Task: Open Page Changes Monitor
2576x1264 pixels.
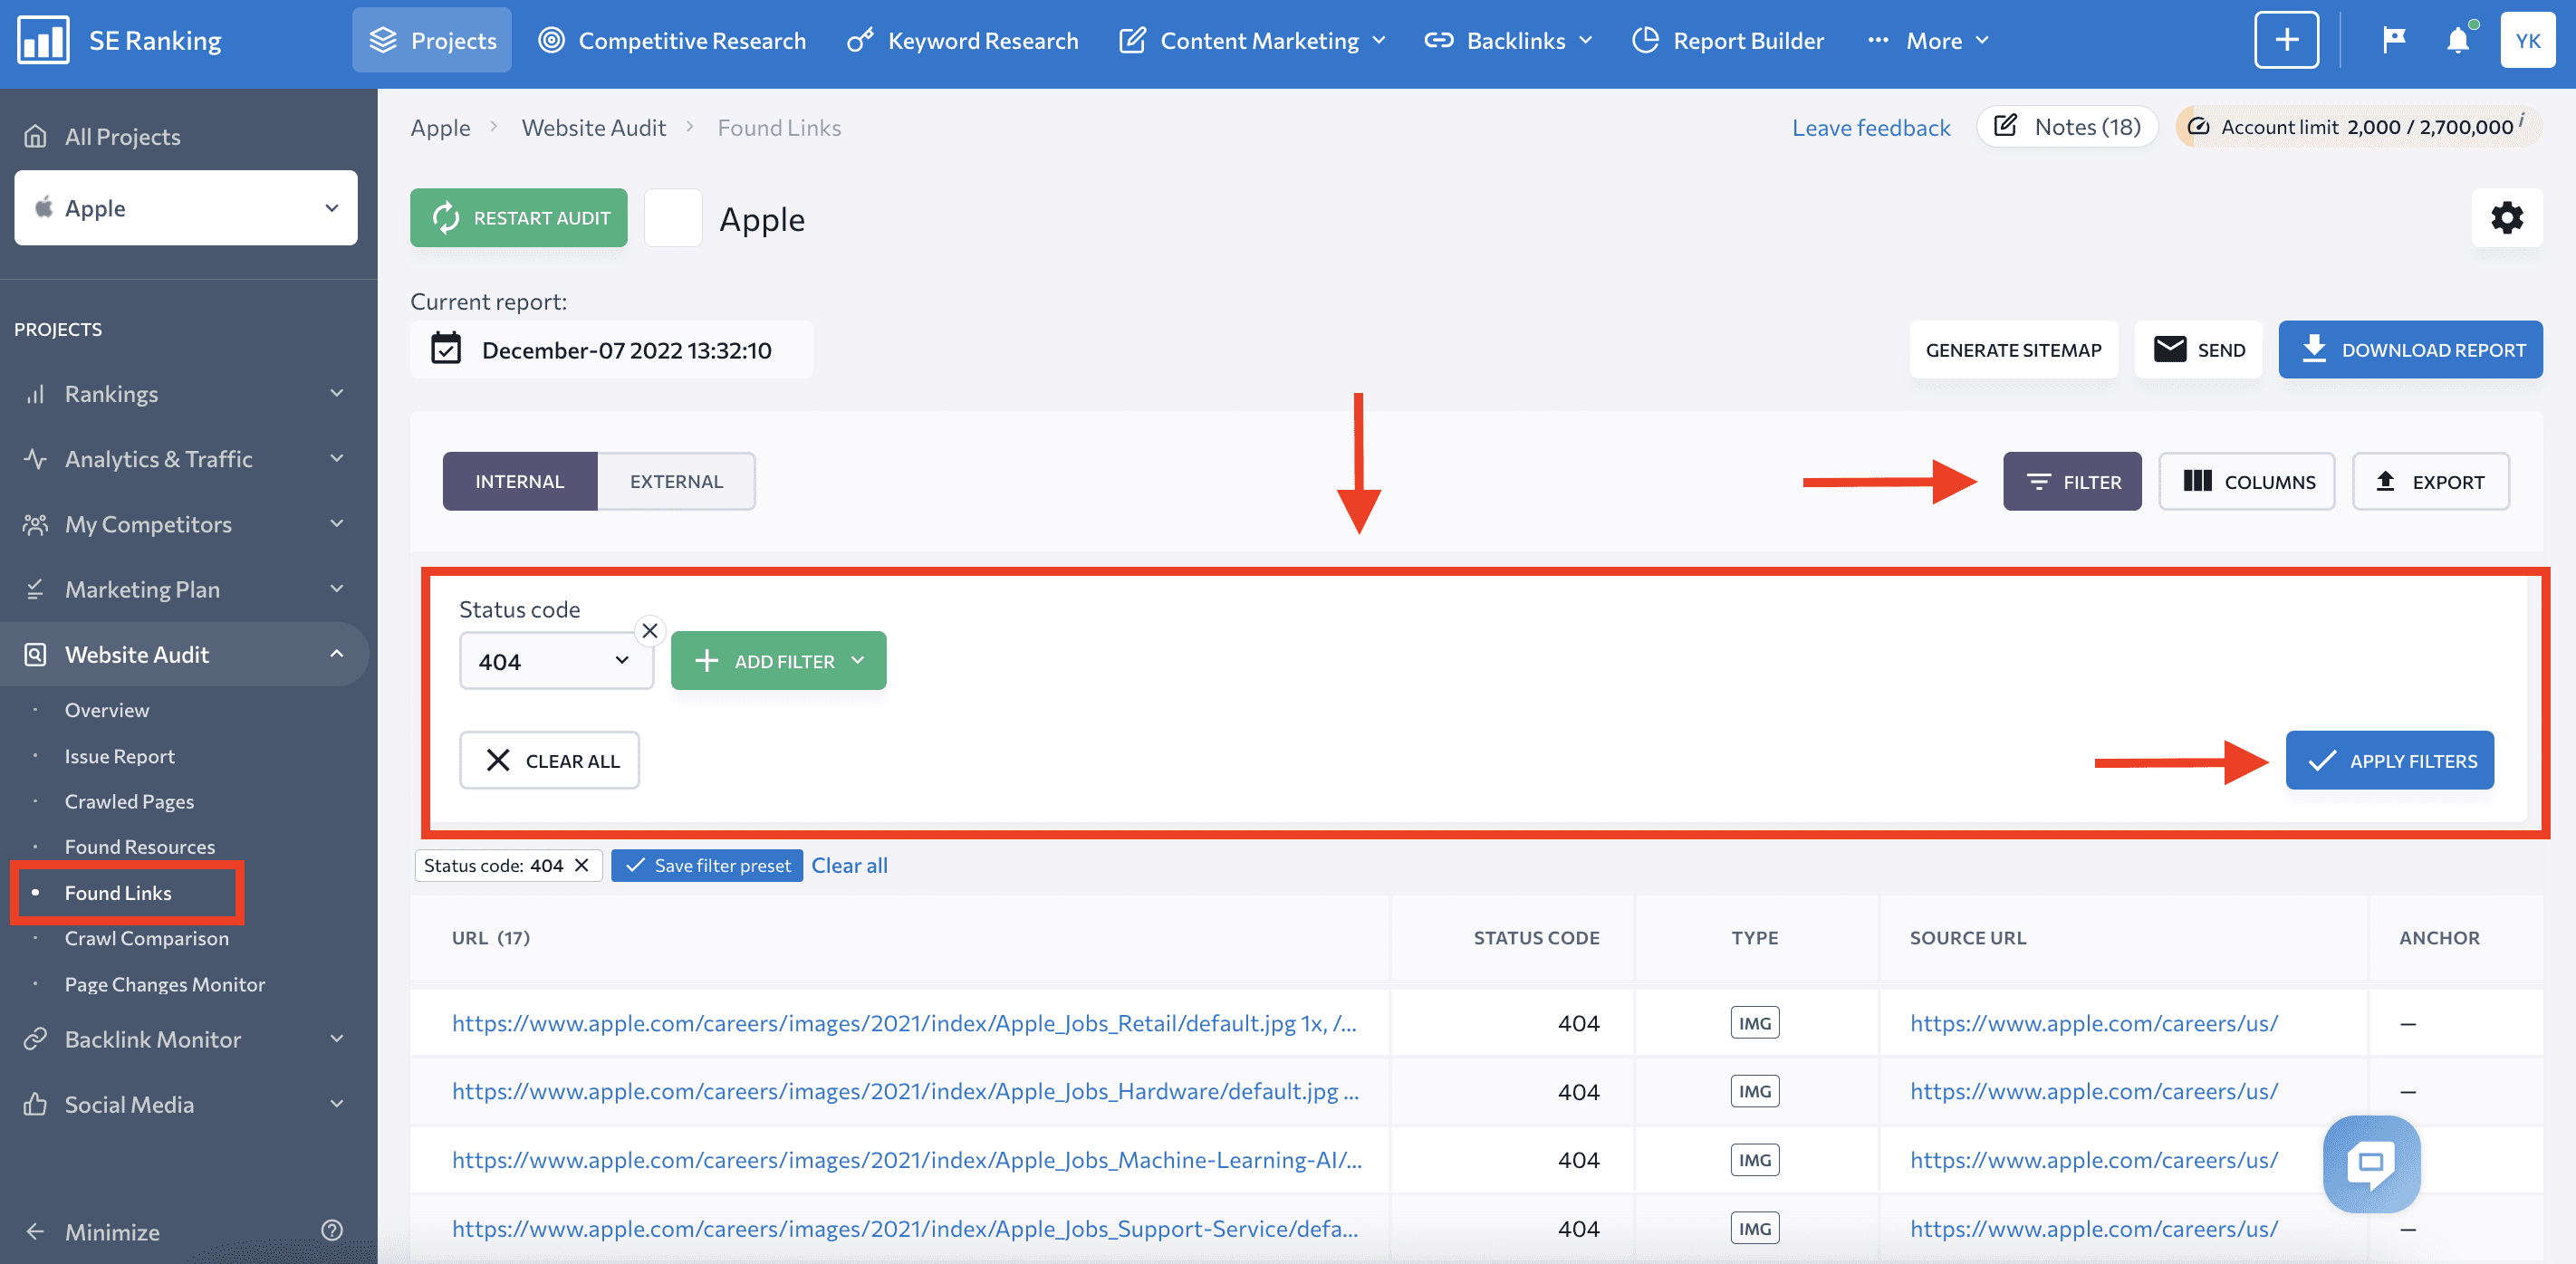Action: tap(165, 983)
